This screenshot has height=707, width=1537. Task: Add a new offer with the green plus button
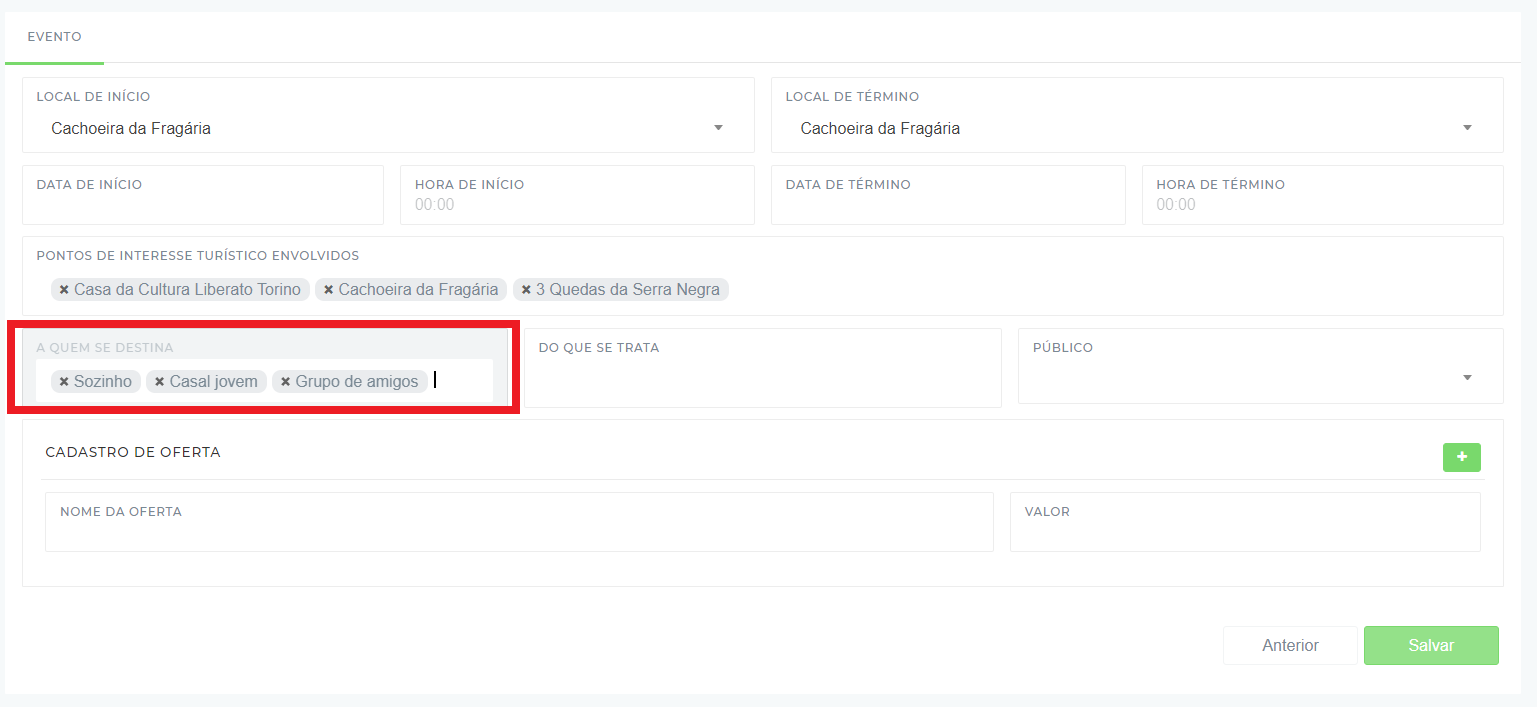(1461, 457)
